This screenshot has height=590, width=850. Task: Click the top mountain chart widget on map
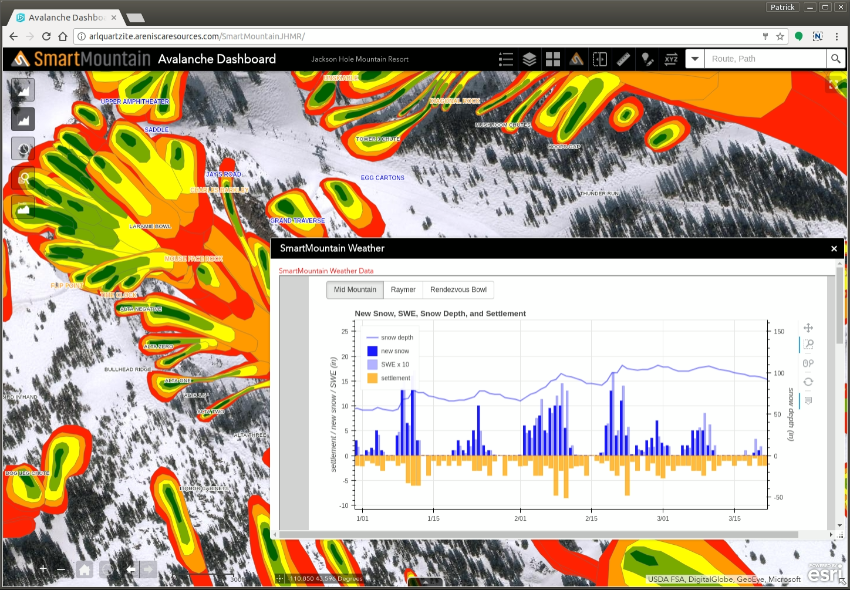pyautogui.click(x=23, y=90)
